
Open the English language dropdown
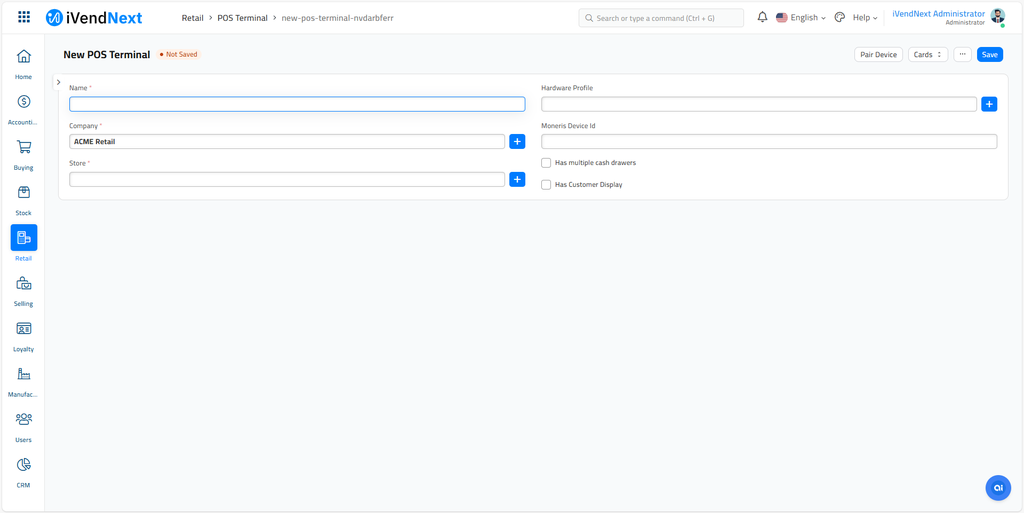(x=801, y=17)
